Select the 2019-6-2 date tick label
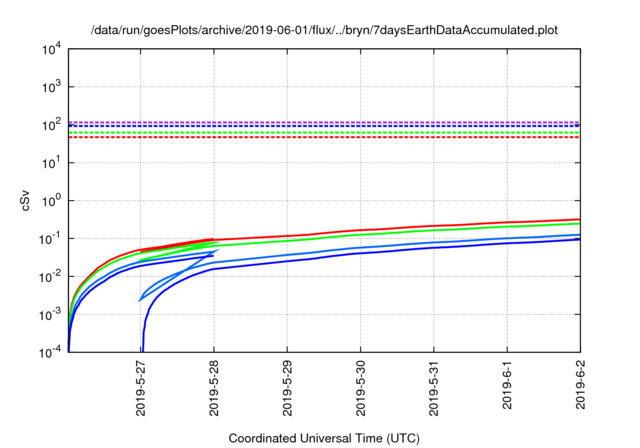 pyautogui.click(x=580, y=390)
